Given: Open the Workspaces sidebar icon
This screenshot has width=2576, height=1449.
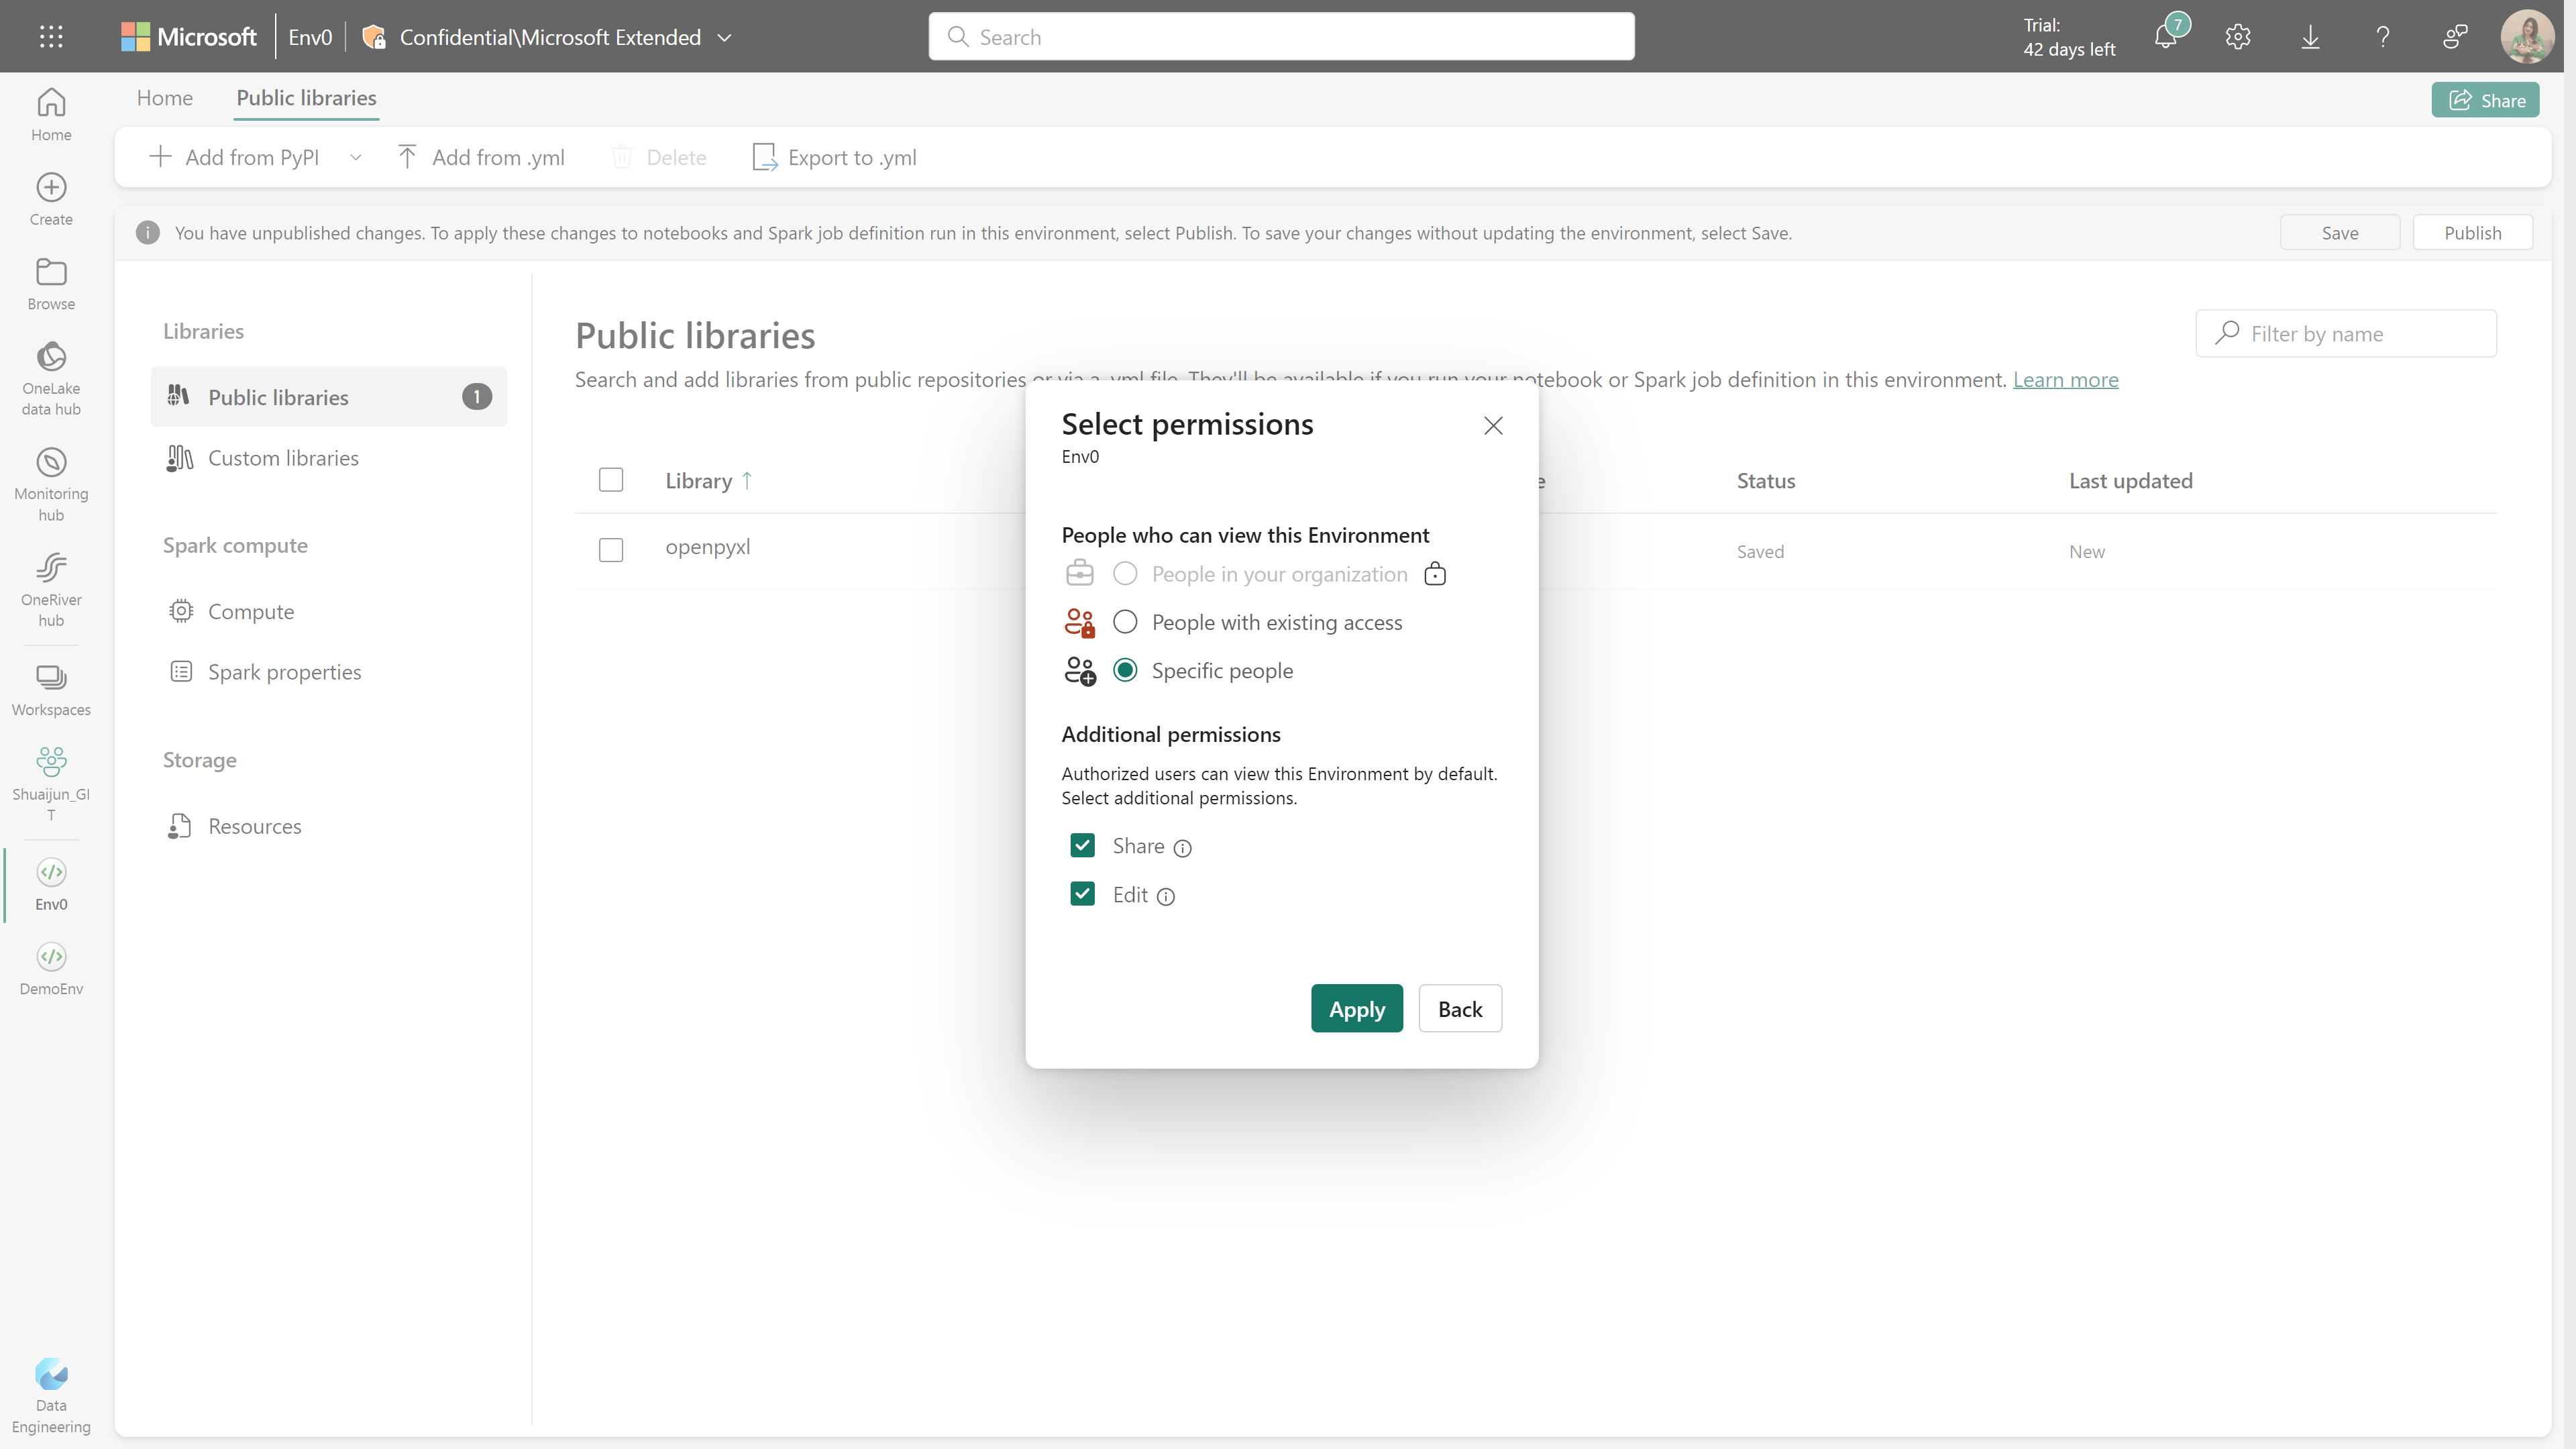Looking at the screenshot, I should click(51, 678).
